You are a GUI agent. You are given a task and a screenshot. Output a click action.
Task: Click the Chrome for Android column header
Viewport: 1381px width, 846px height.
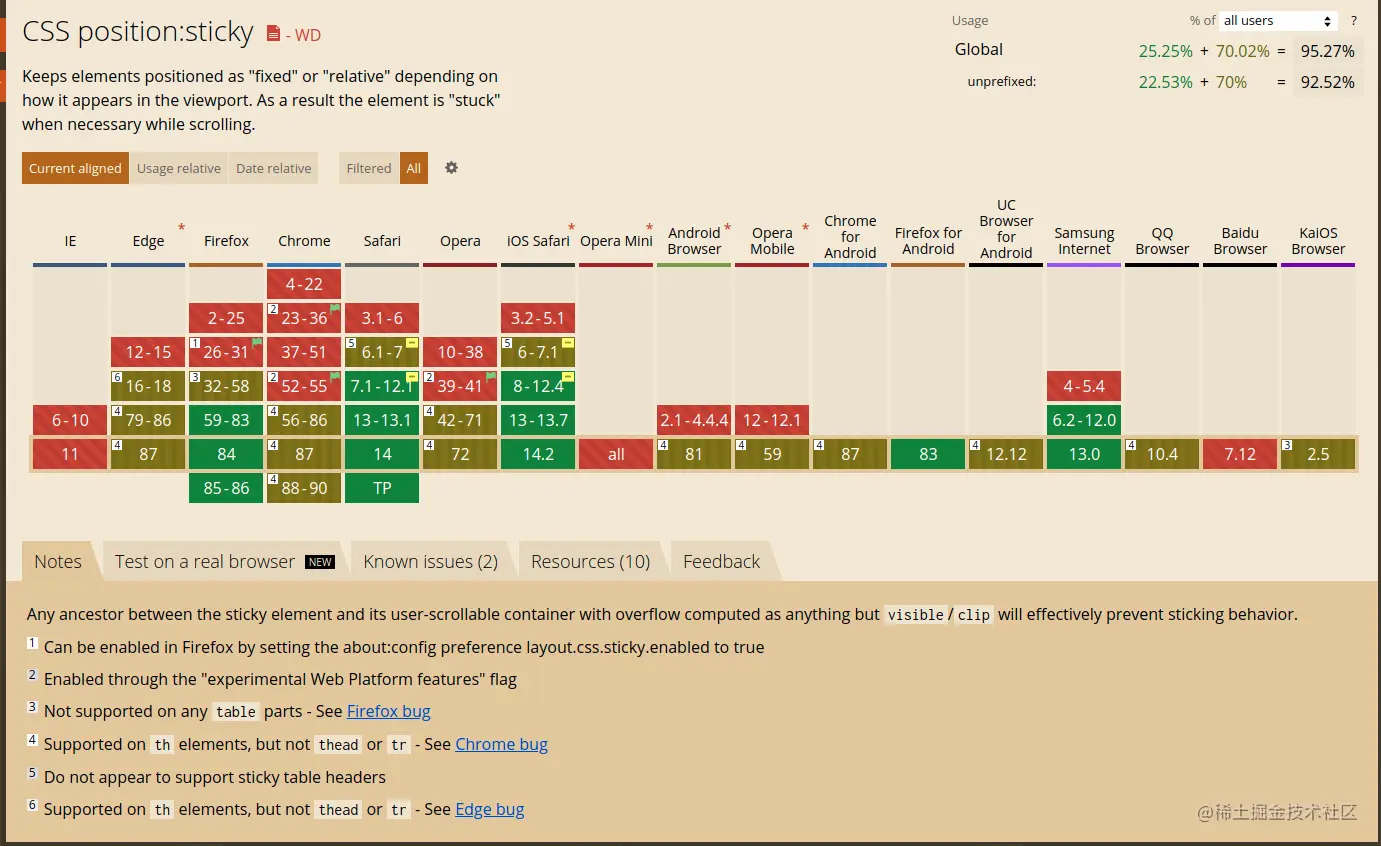[850, 237]
